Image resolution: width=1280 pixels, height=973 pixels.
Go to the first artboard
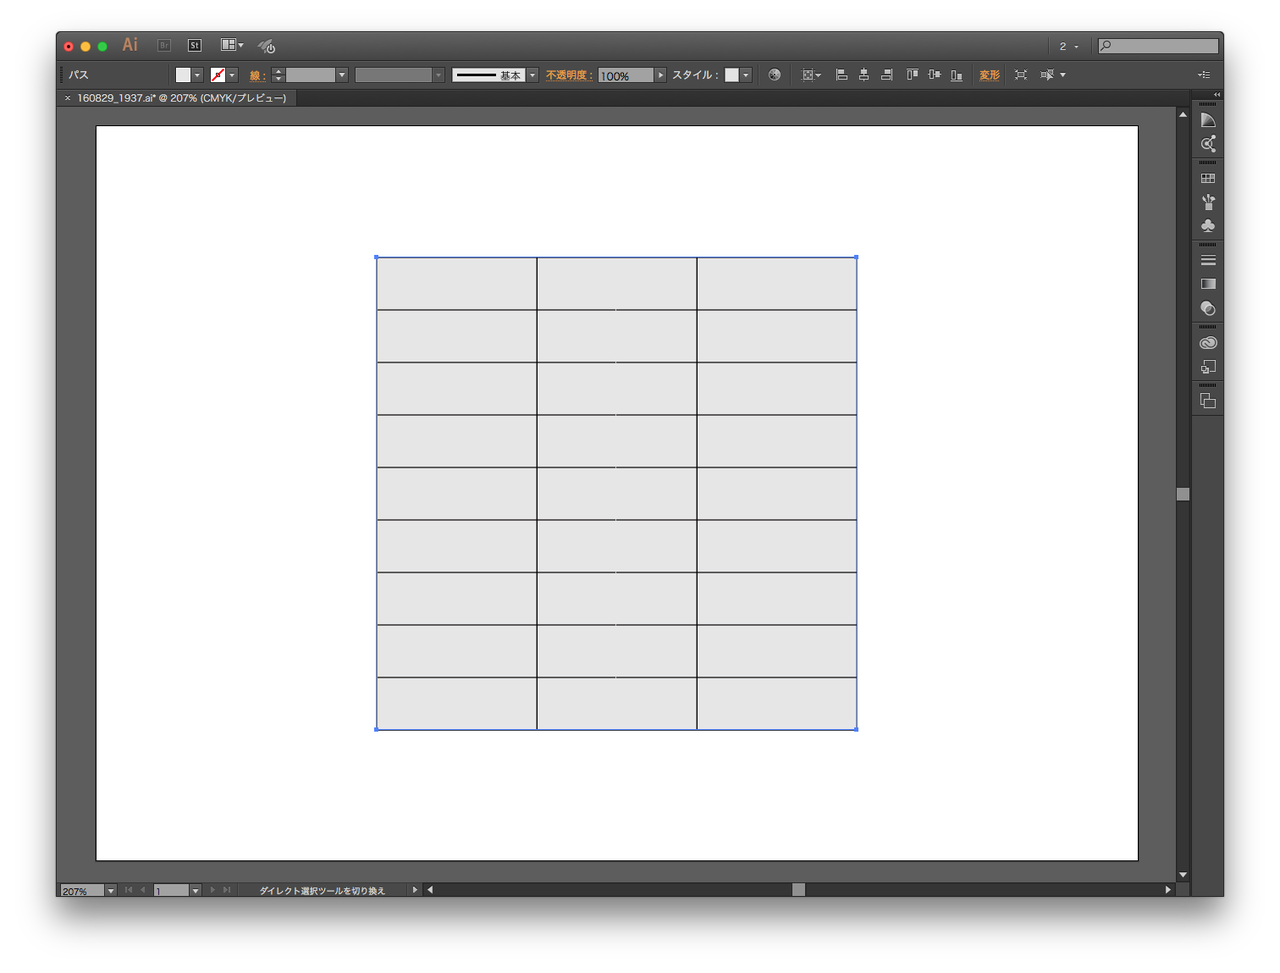[128, 890]
